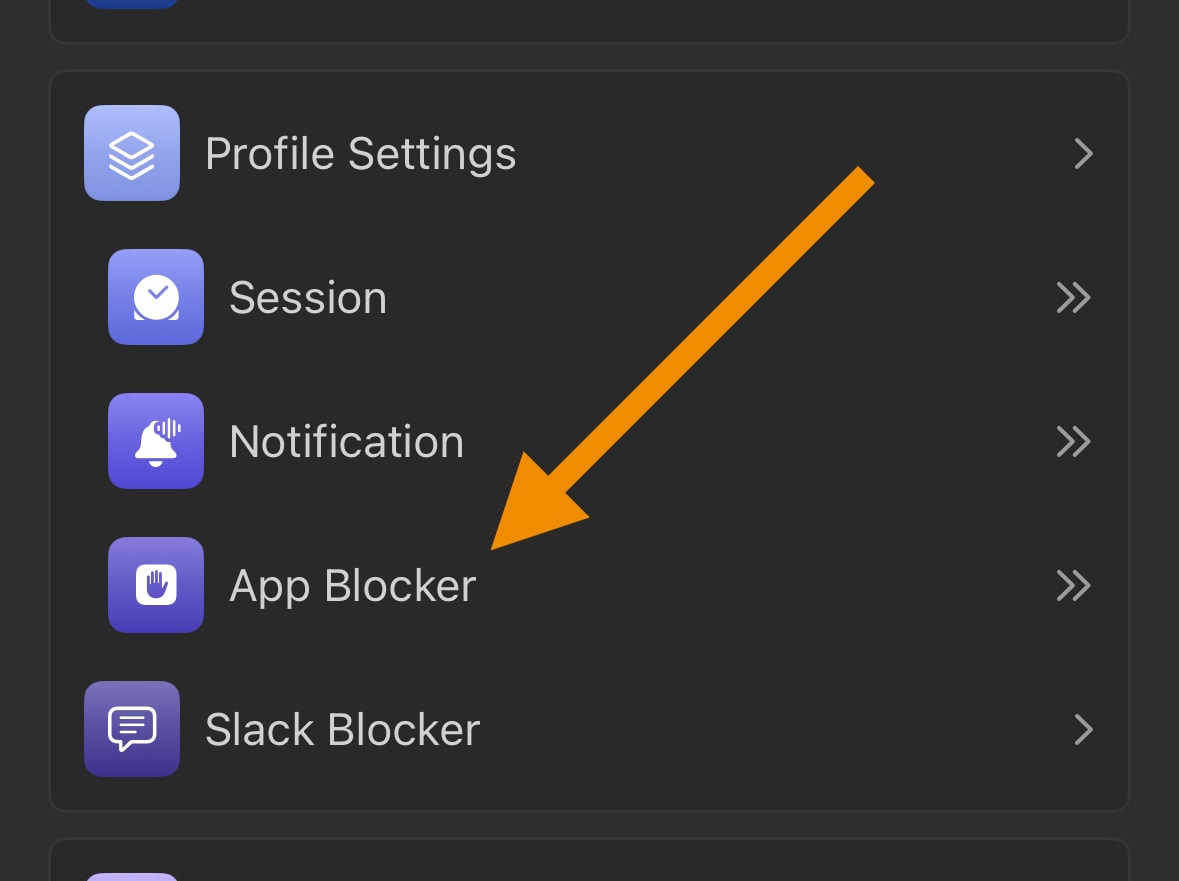Click the Slack Blocker chat bubble icon
Screen dimensions: 1179x881
pyautogui.click(x=131, y=729)
